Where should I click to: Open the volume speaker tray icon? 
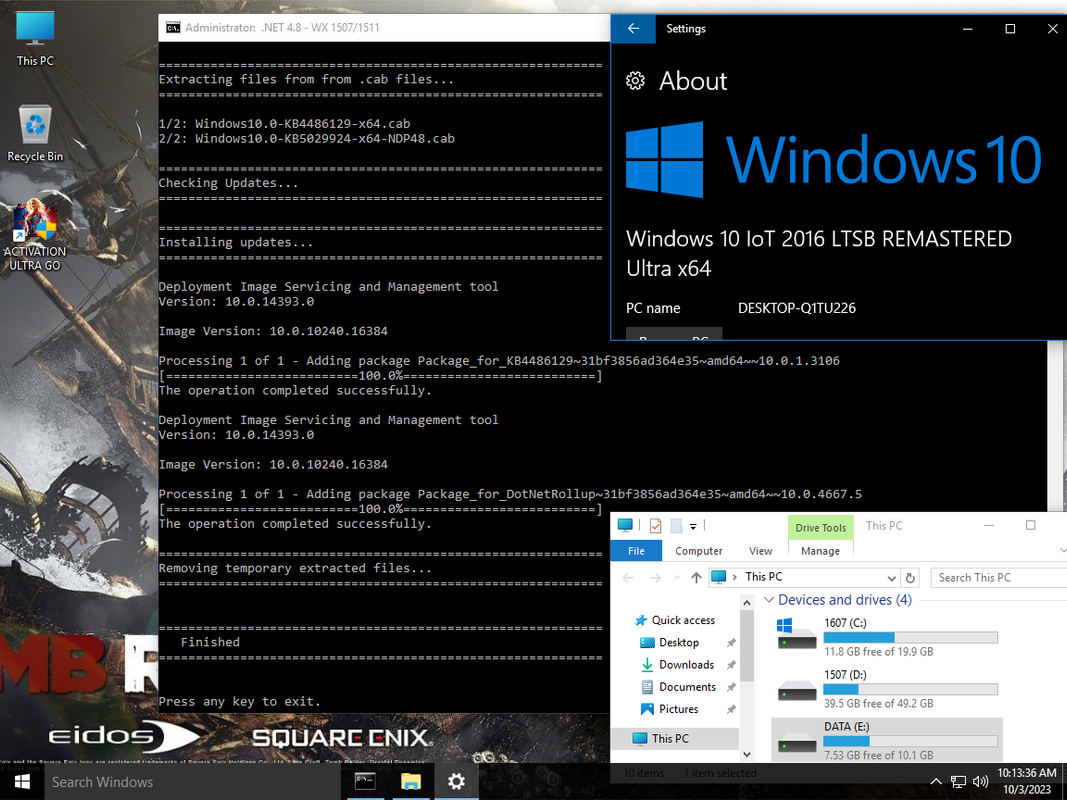pos(980,782)
